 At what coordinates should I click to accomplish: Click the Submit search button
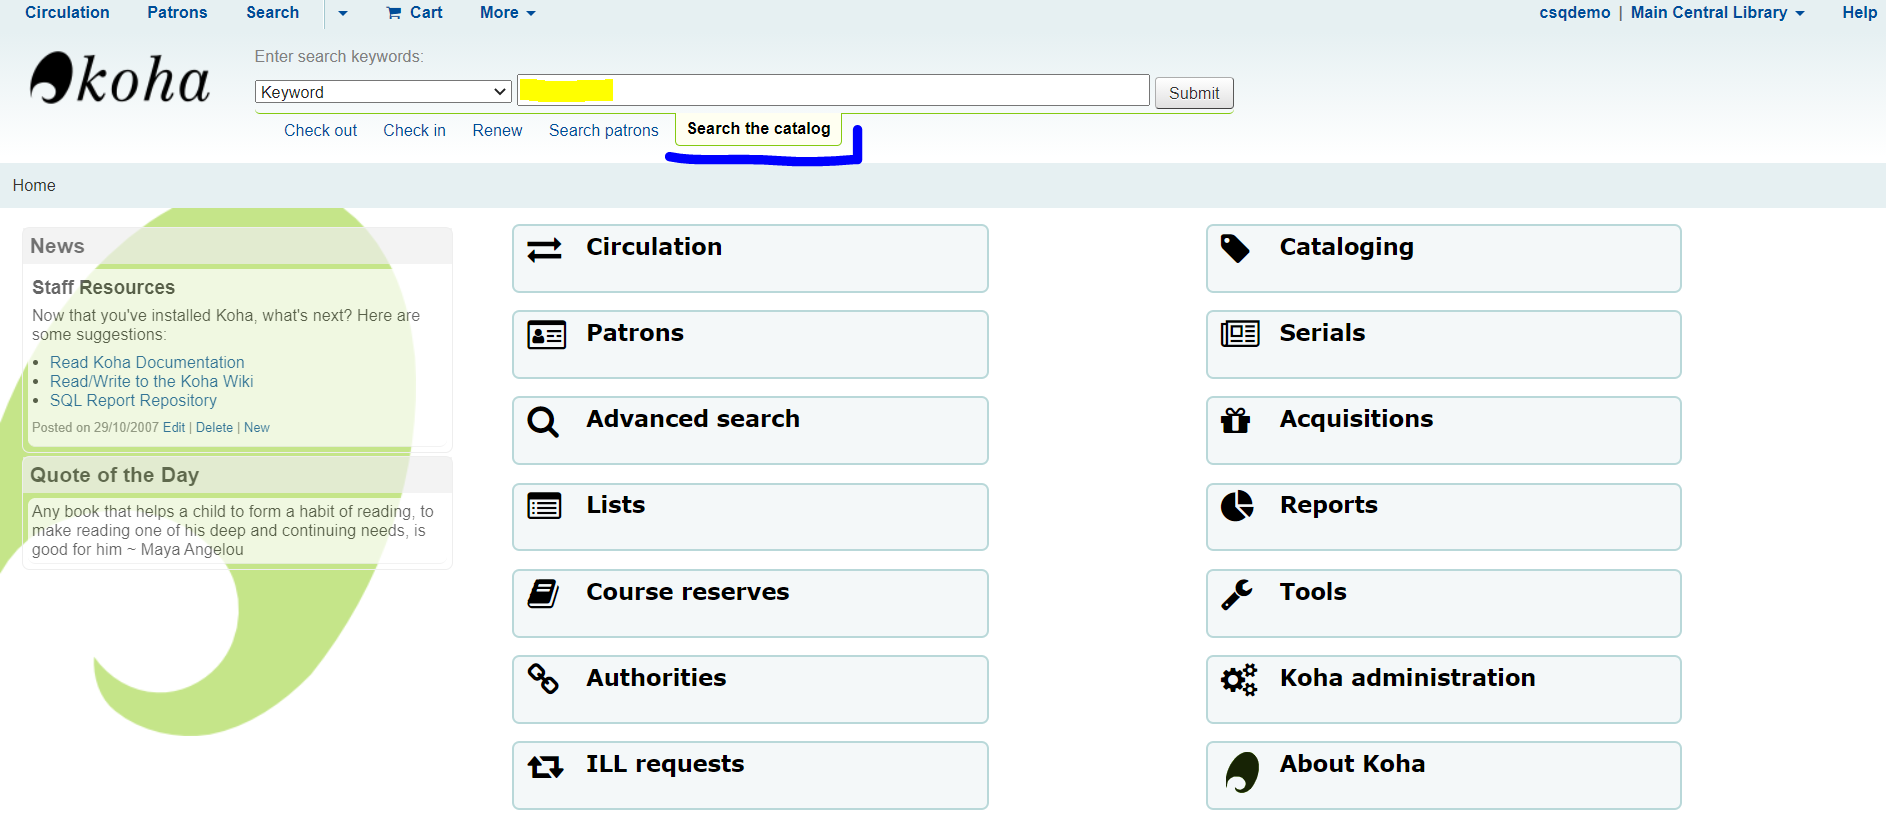[1194, 93]
